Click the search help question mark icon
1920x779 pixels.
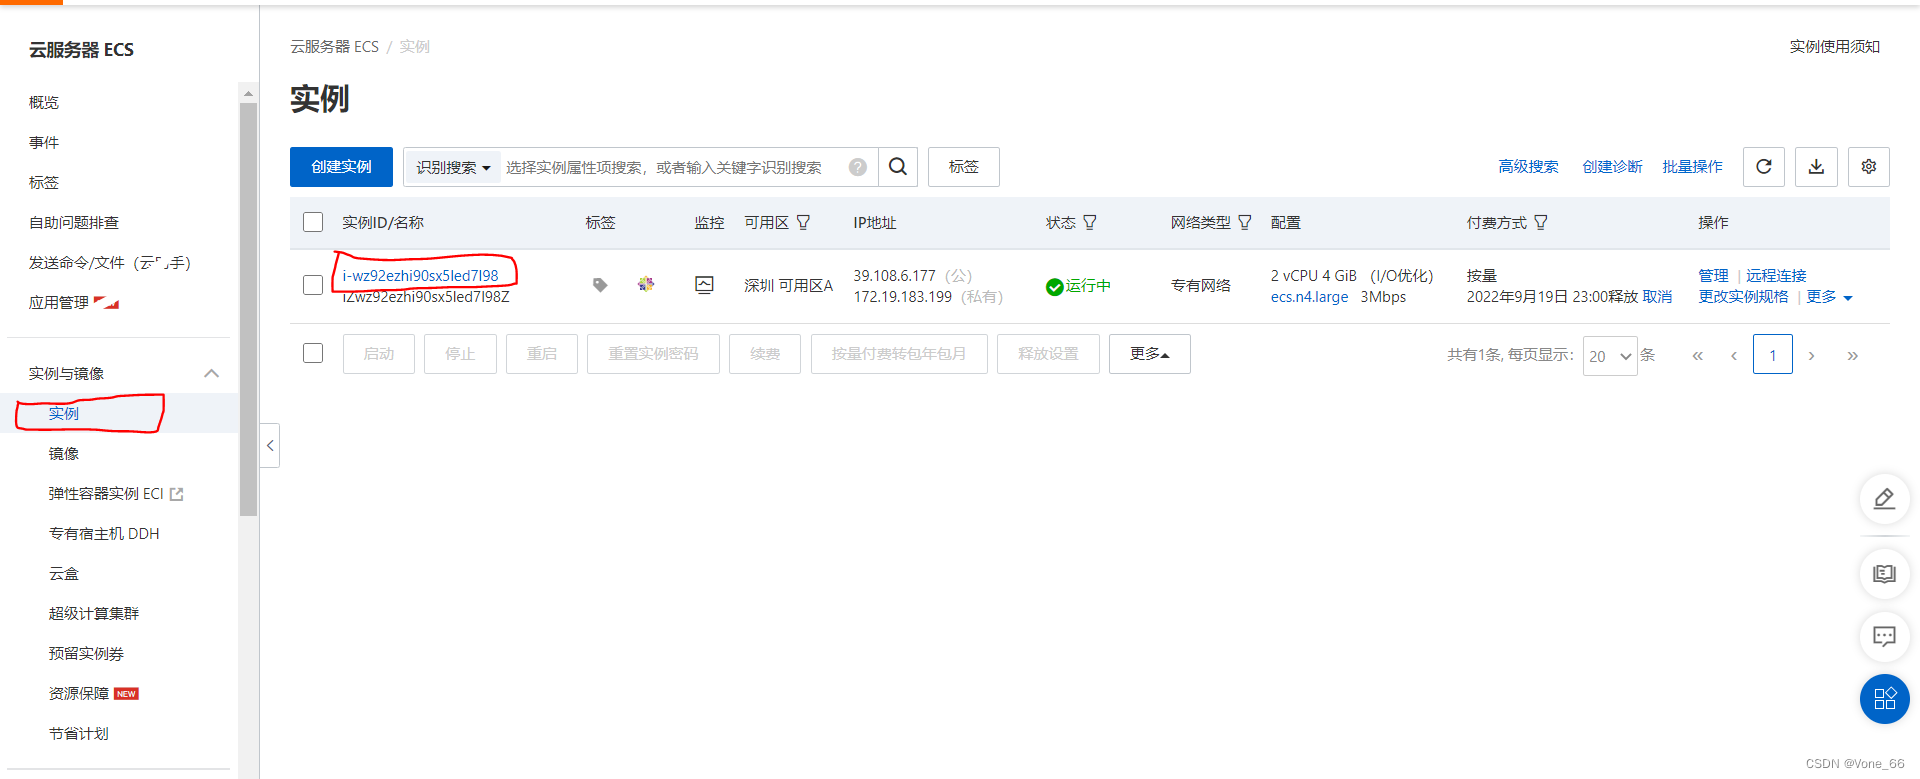pos(858,167)
